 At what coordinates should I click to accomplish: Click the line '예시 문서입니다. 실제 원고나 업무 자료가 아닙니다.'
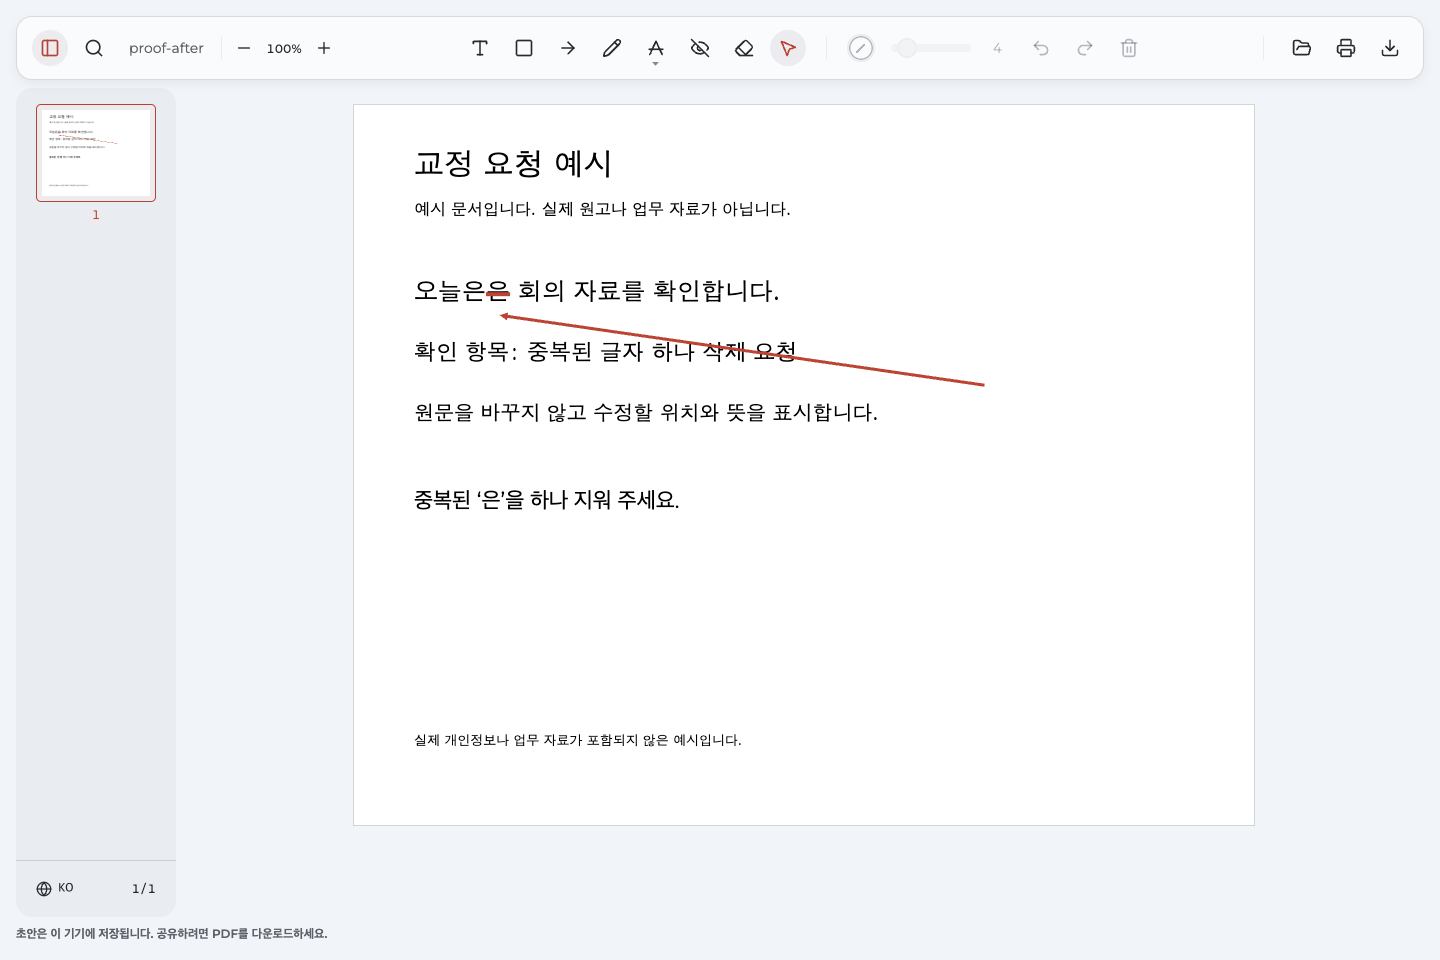602,209
